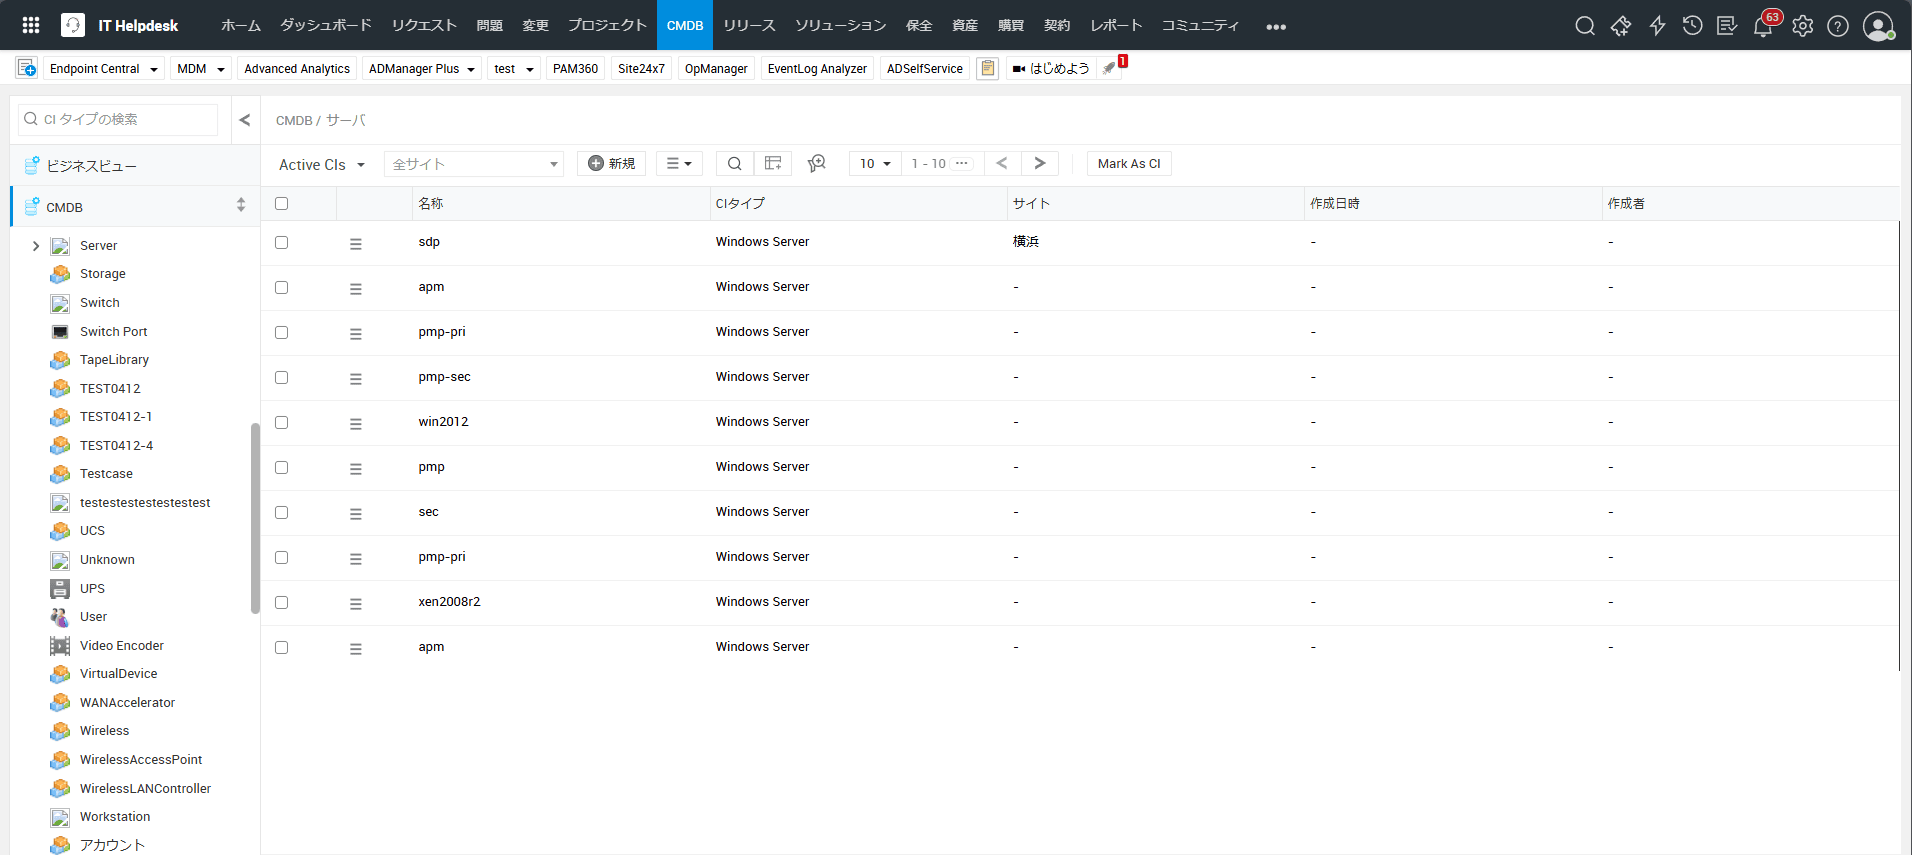Open the 全サイト site dropdown

tap(474, 165)
